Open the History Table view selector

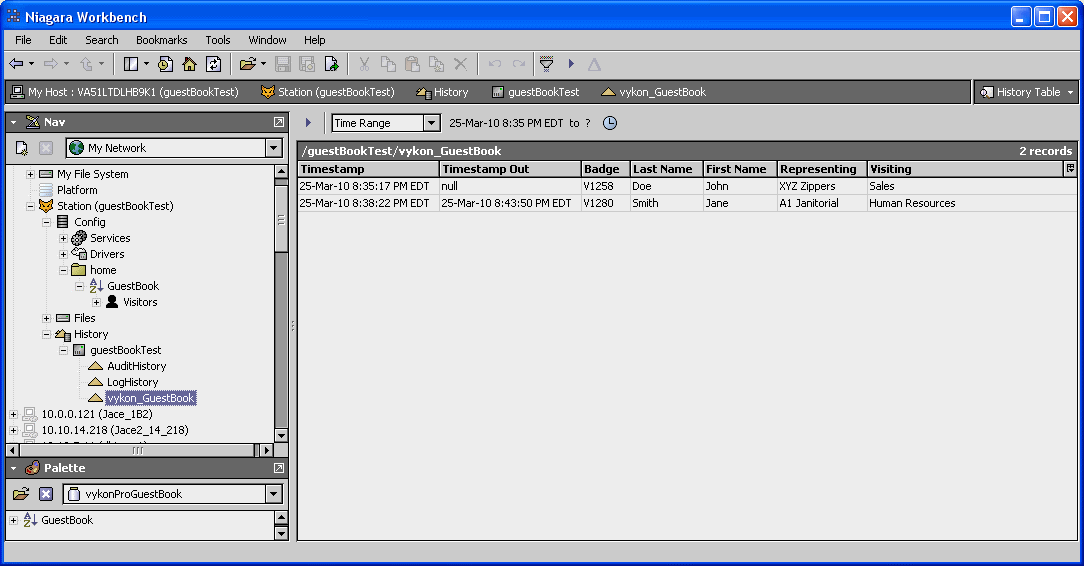(1027, 92)
